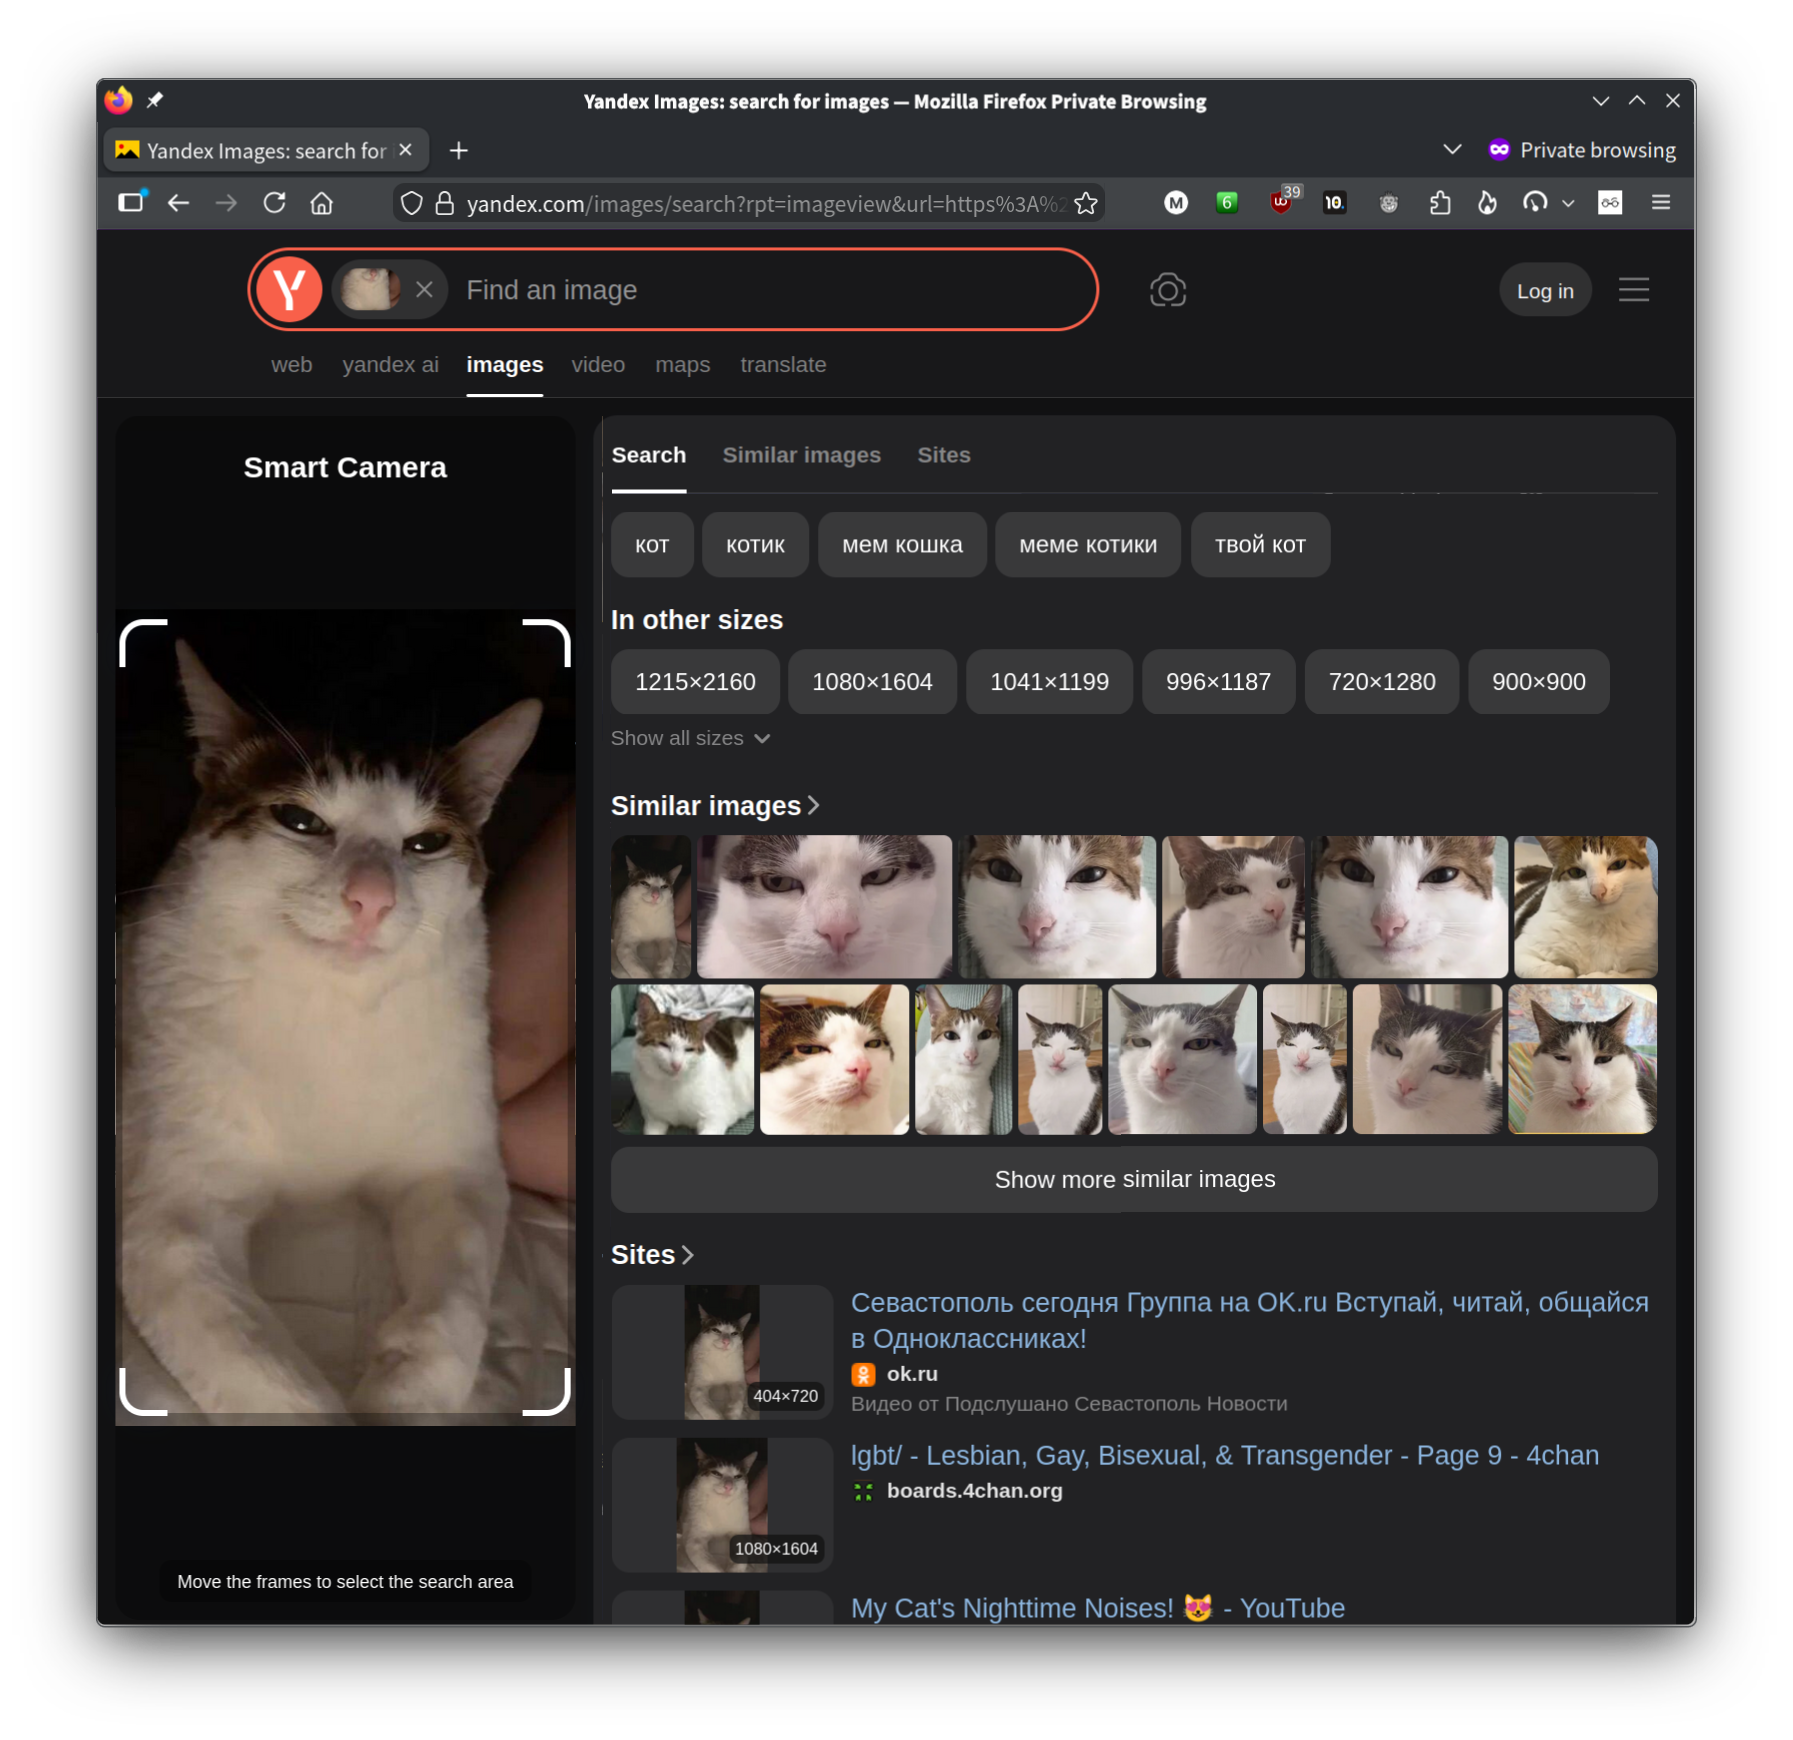Screen dimensions: 1793x1740
Task: Open the translate tab
Action: (783, 365)
